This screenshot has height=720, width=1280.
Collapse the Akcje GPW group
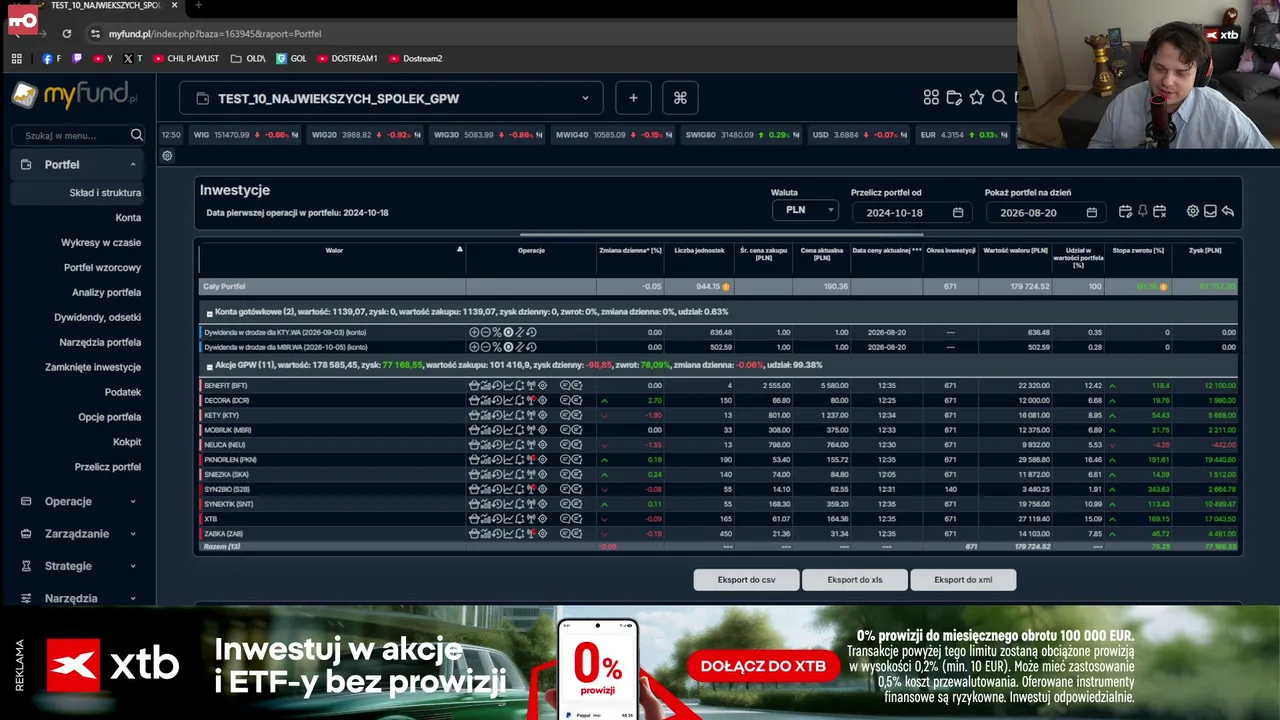[209, 367]
